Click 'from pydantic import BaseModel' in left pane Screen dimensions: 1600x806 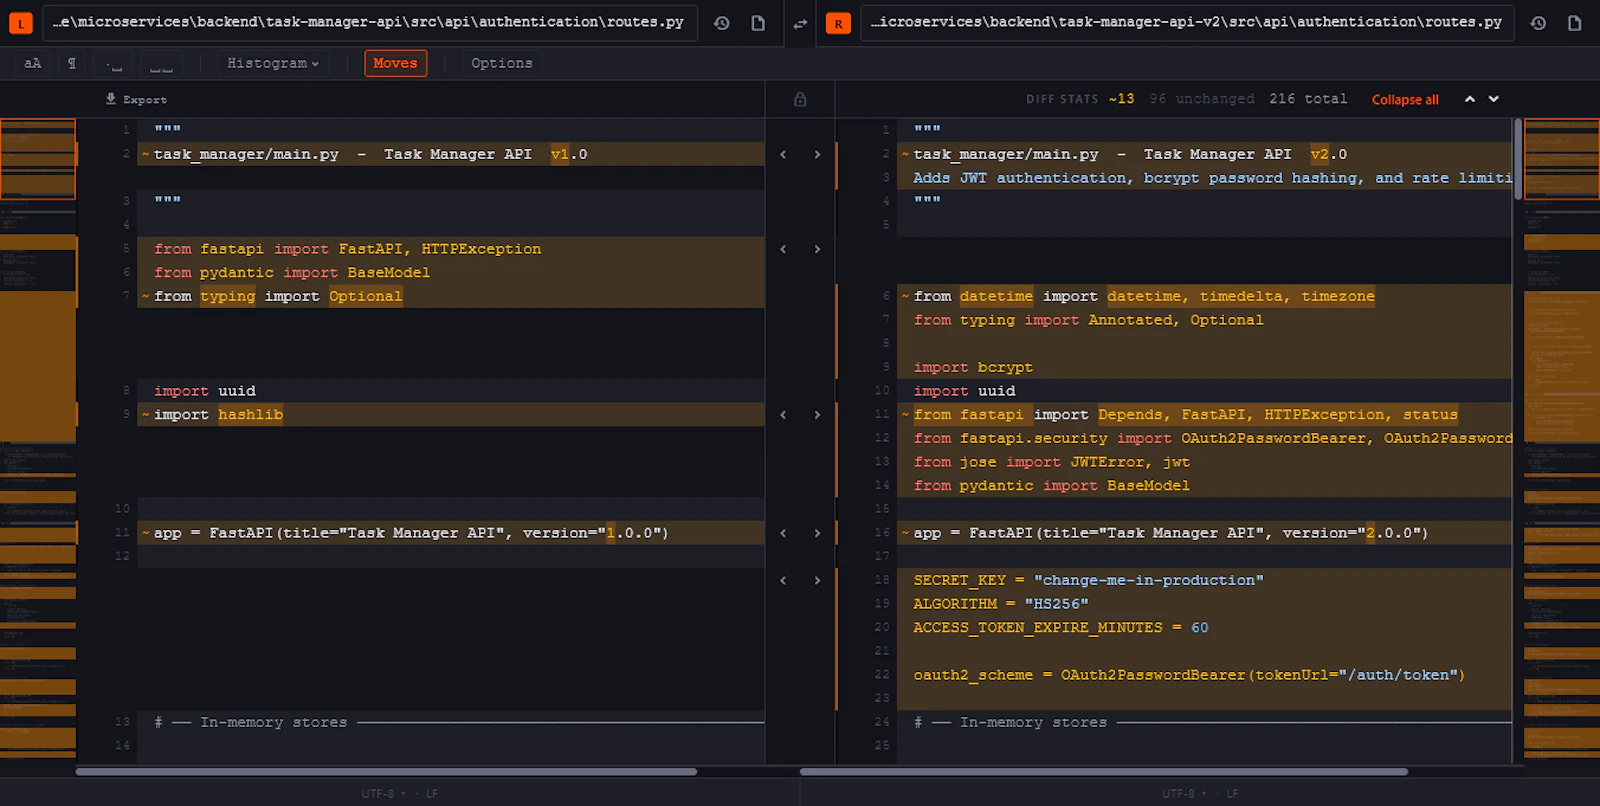coord(451,272)
